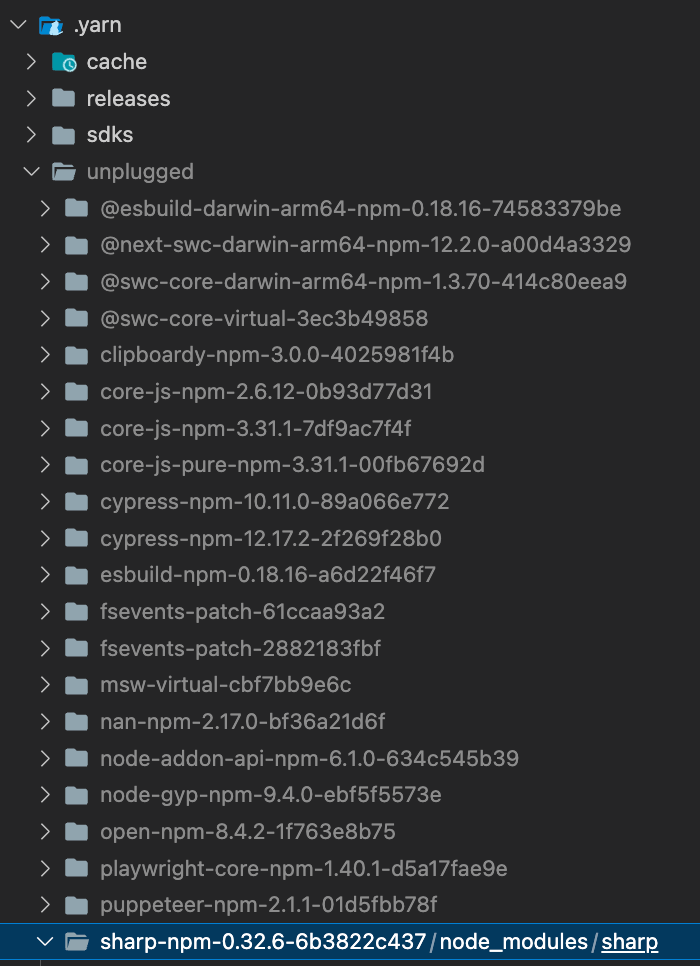Click the sdks folder icon
Image resolution: width=700 pixels, height=966 pixels.
[x=64, y=135]
